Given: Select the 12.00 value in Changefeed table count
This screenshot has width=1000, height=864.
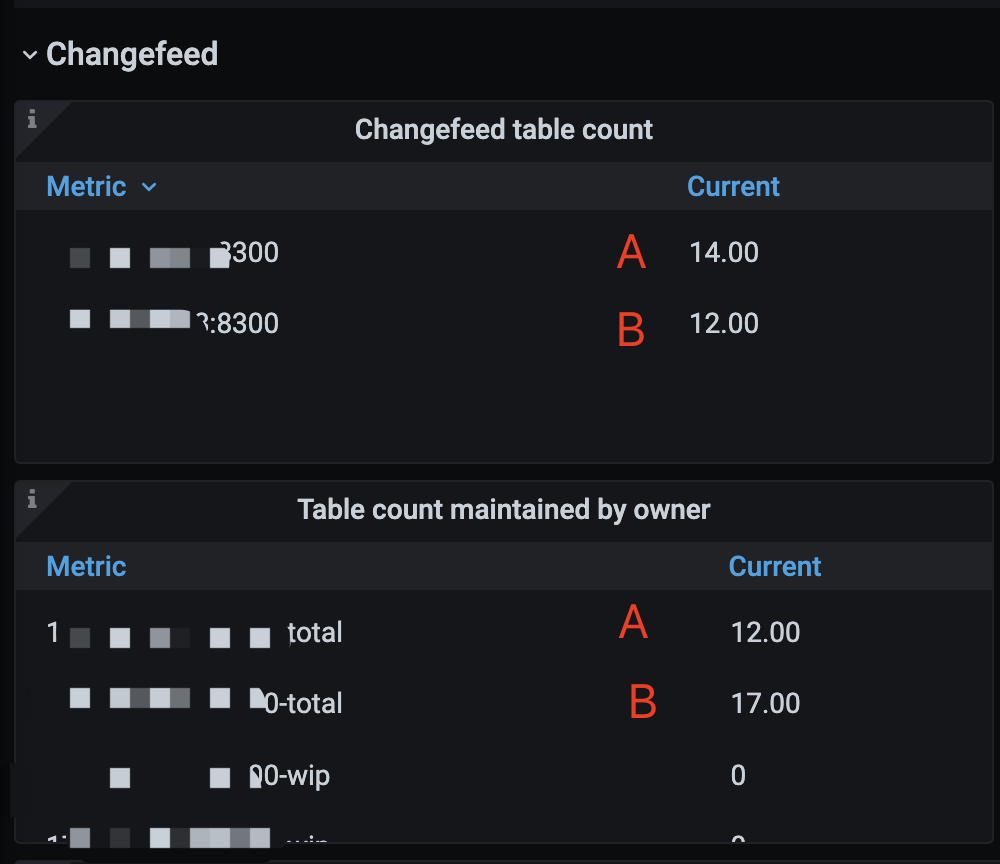Looking at the screenshot, I should [724, 324].
